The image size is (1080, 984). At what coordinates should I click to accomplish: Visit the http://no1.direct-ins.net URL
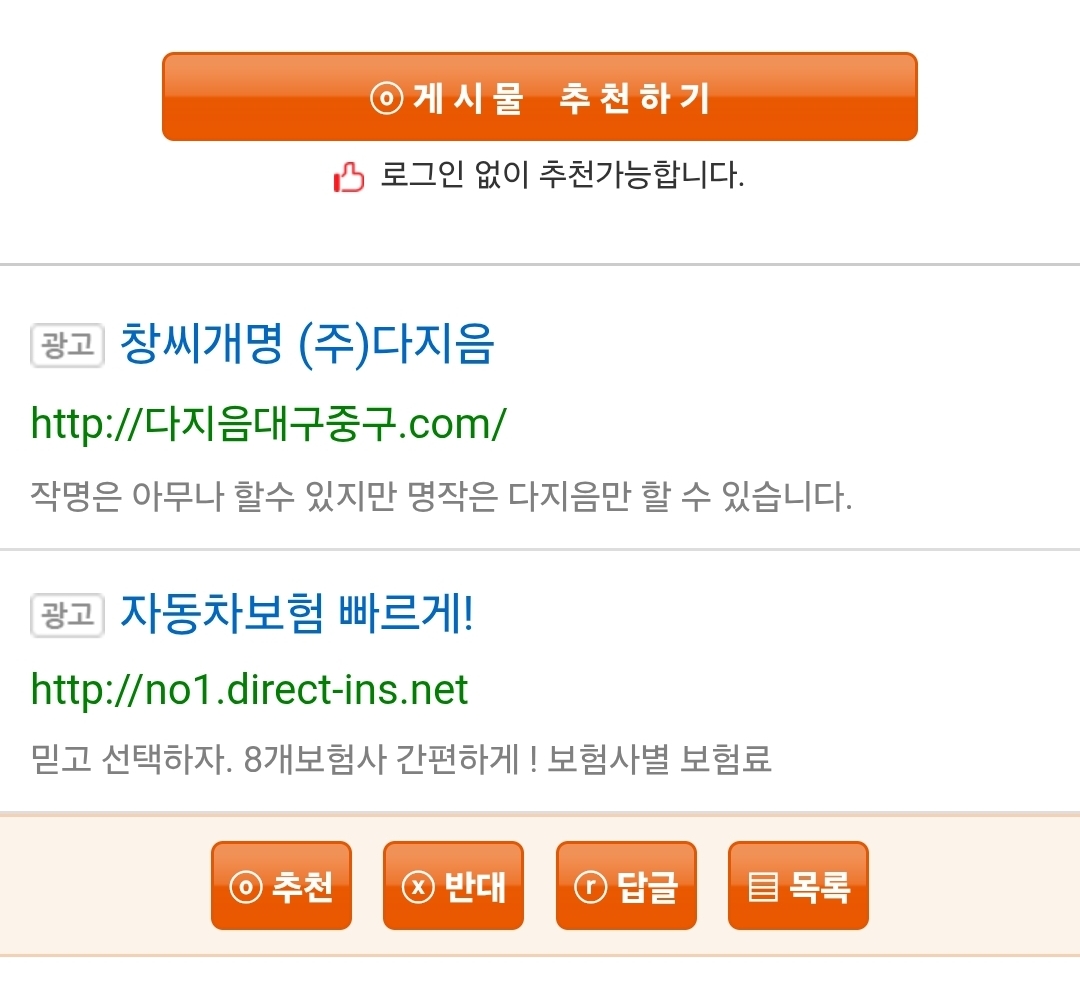(x=250, y=689)
